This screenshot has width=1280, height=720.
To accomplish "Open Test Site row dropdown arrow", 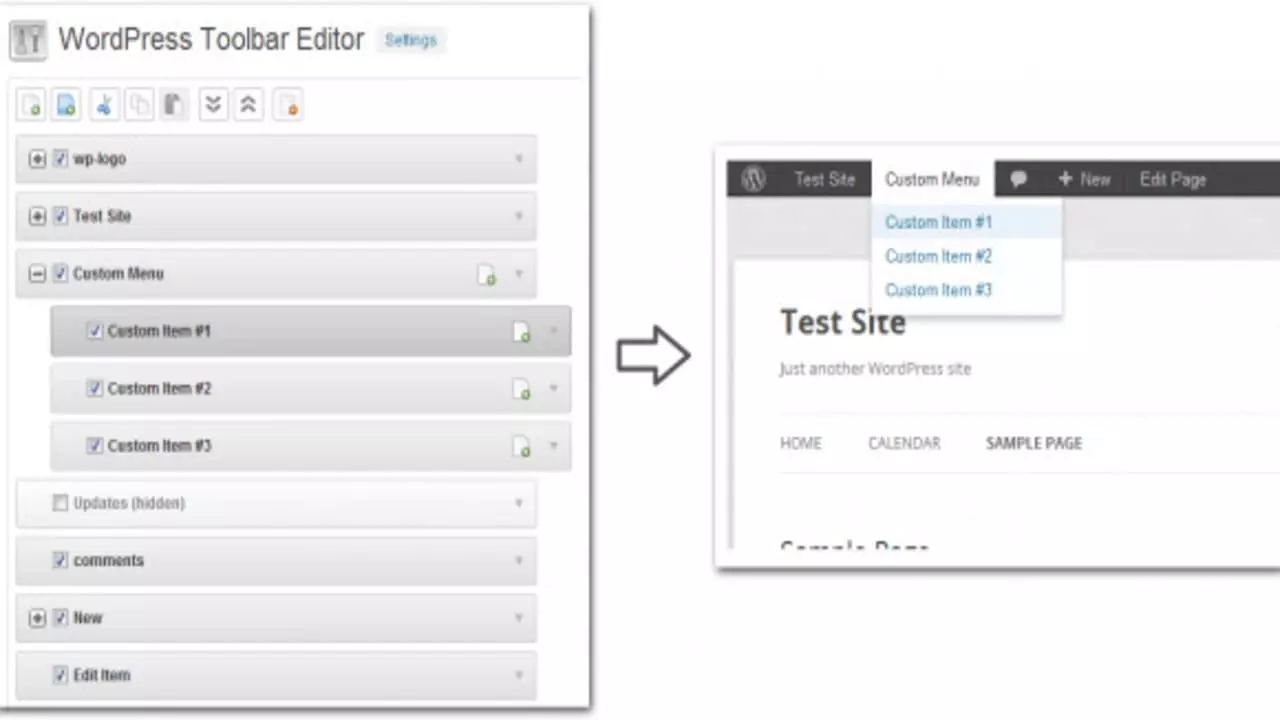I will [518, 216].
